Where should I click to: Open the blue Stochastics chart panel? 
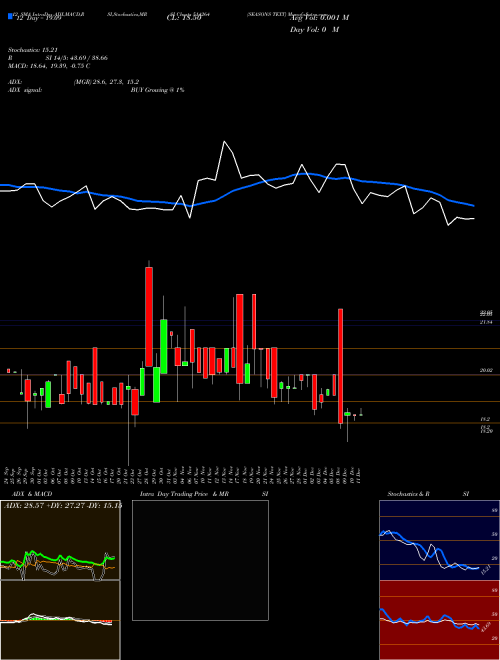(x=439, y=540)
